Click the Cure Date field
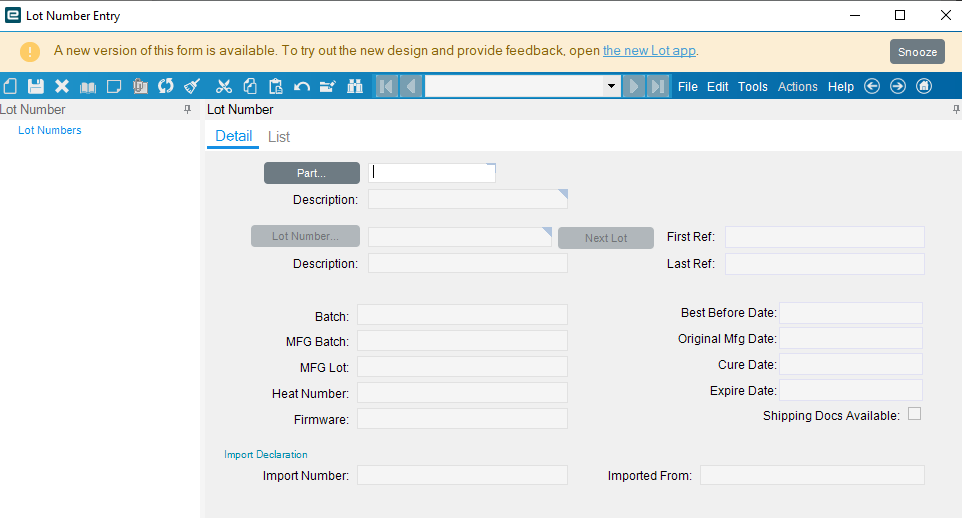The height and width of the screenshot is (518, 962). 851,364
